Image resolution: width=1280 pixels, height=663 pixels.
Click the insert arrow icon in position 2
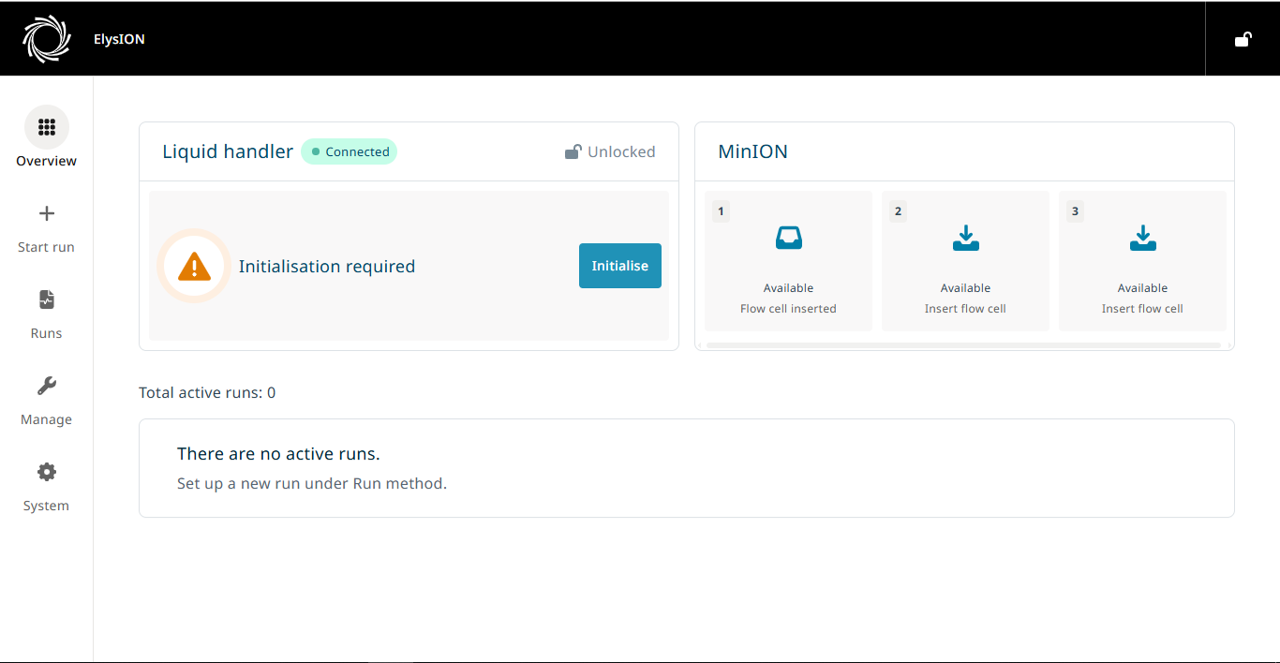965,238
